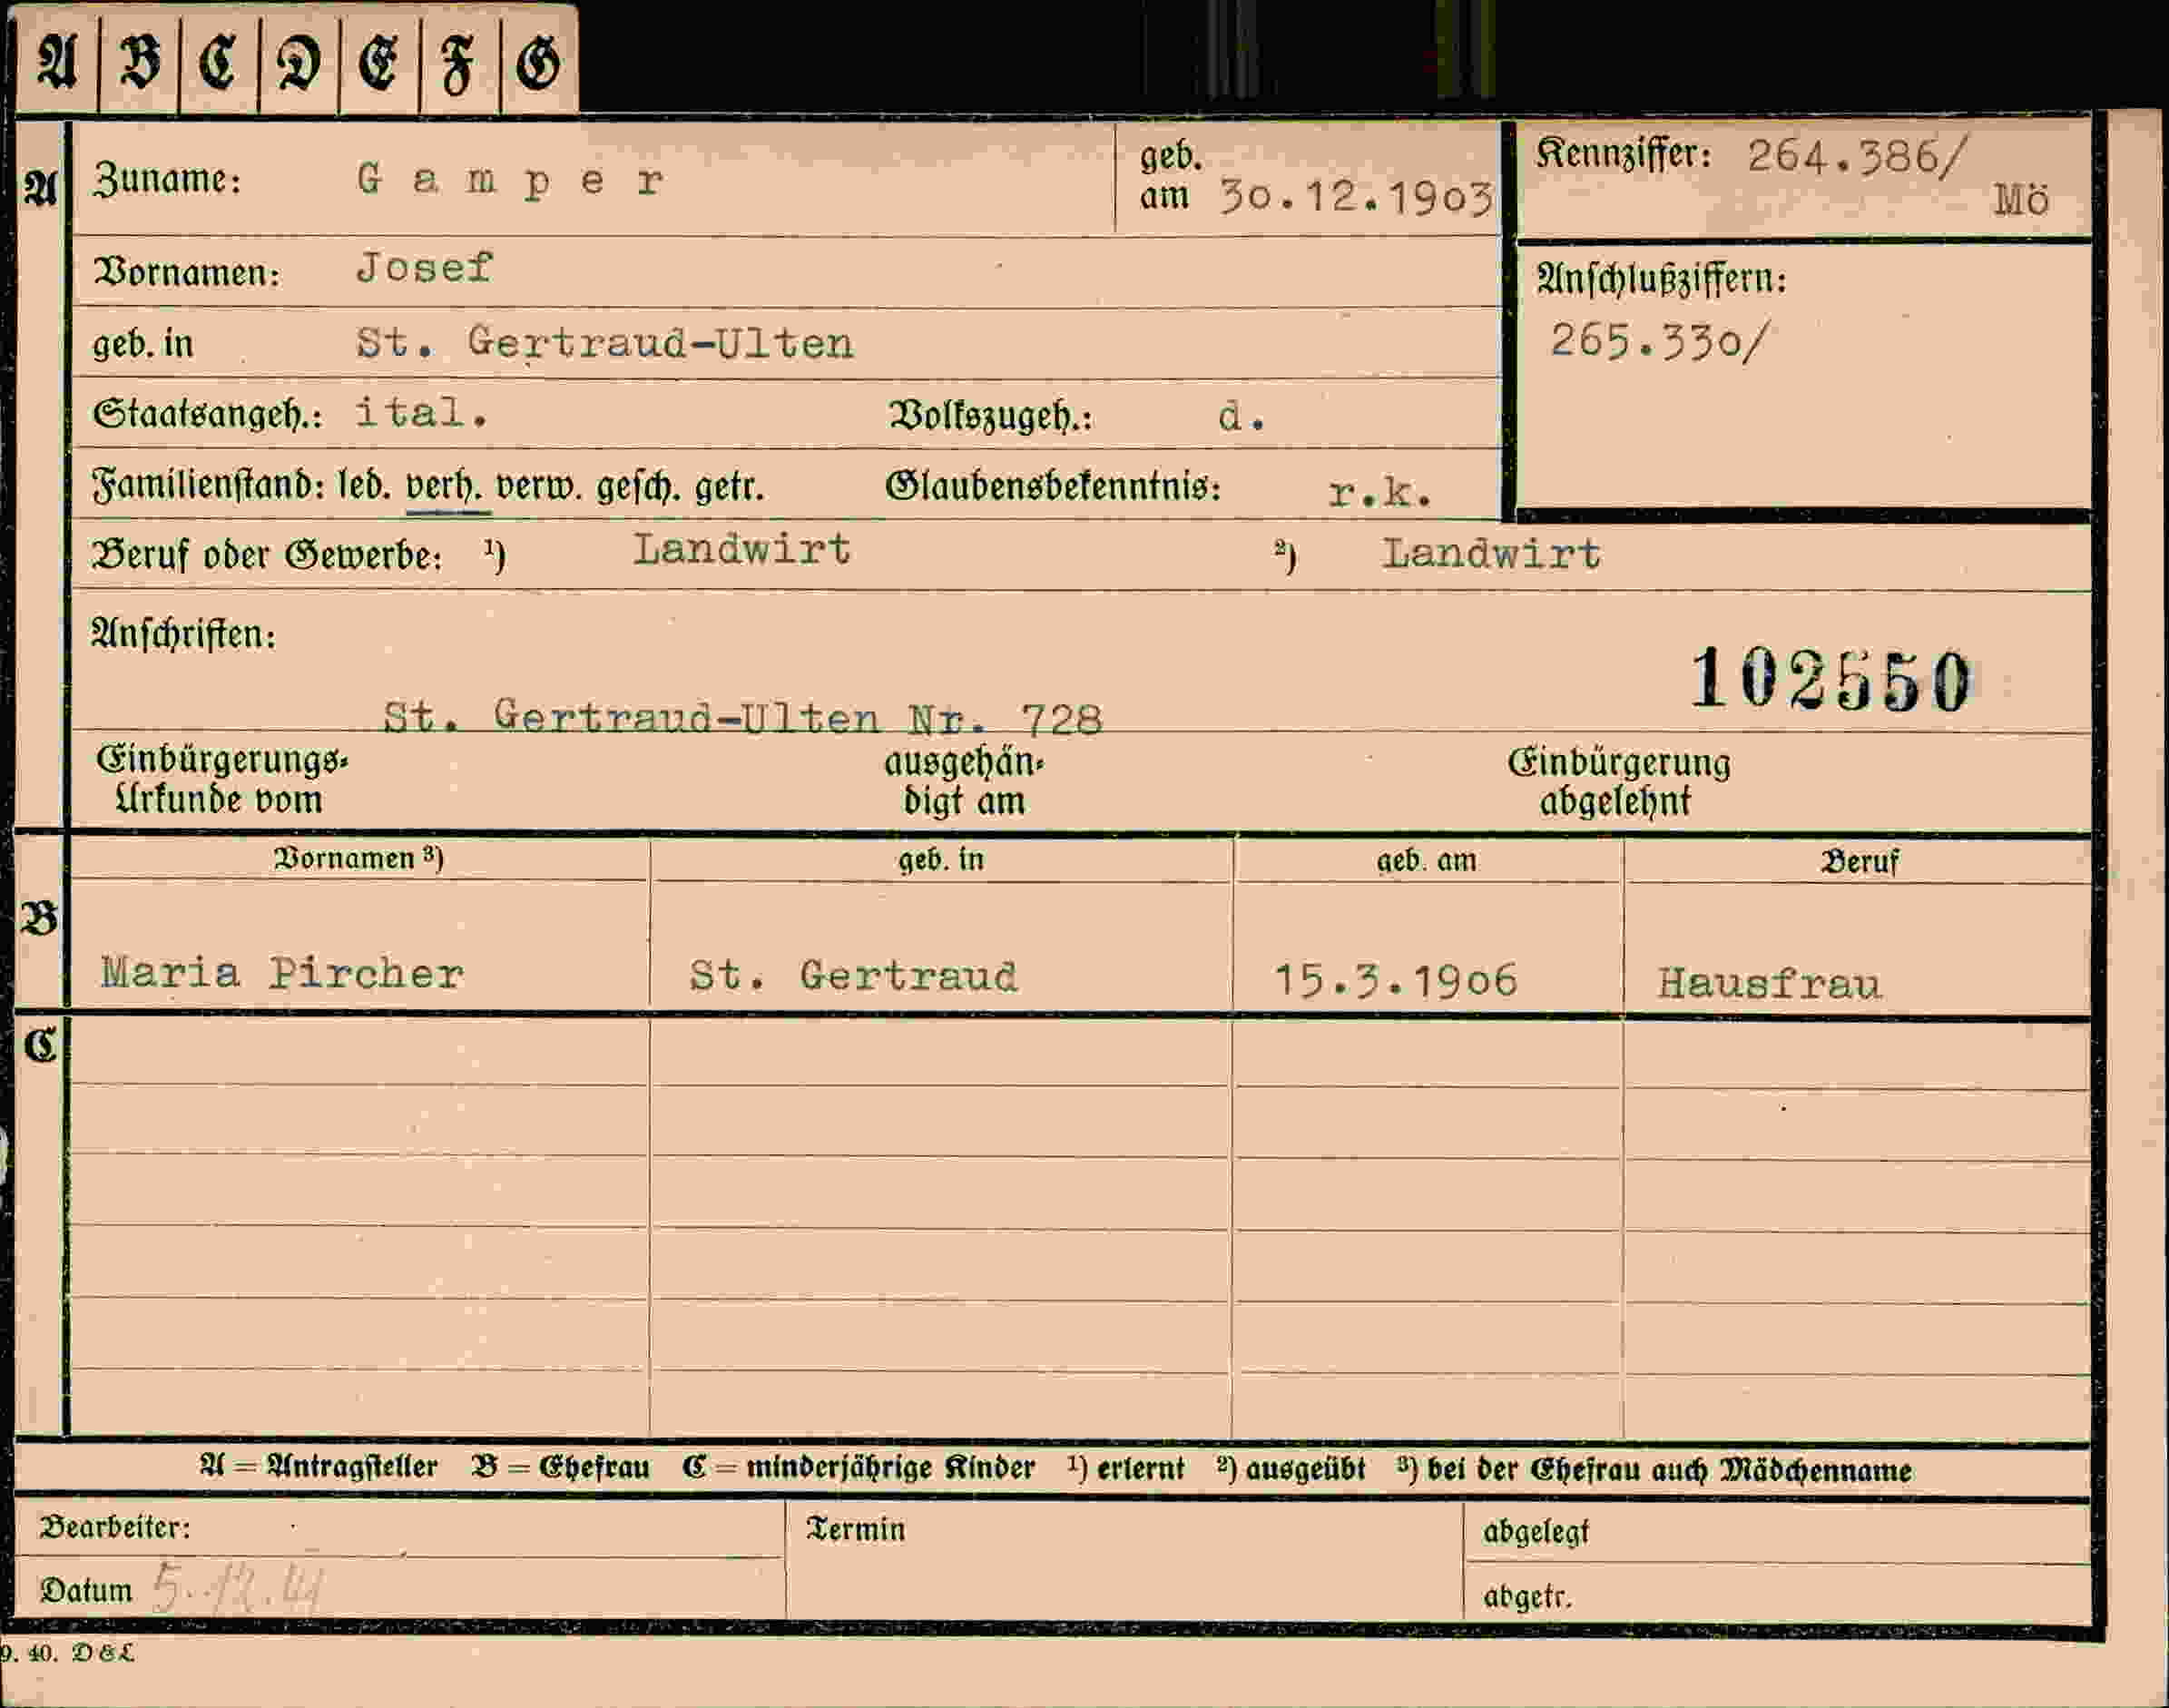
Task: Click the "Vornamen:" label in section A
Action: [187, 272]
